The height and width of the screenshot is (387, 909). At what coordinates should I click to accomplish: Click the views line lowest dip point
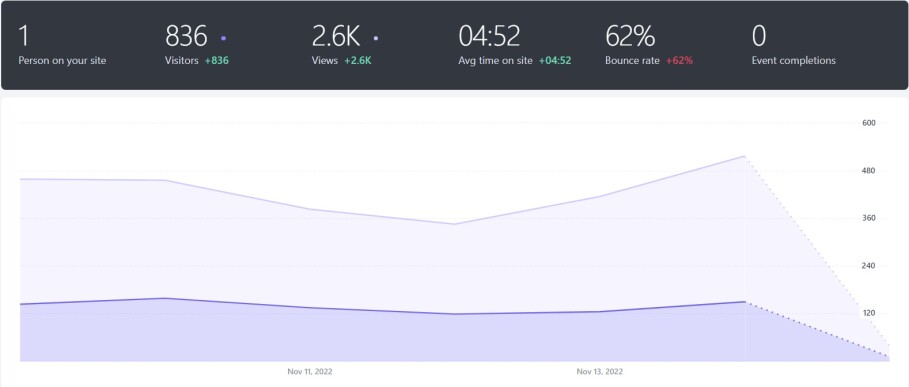(455, 224)
